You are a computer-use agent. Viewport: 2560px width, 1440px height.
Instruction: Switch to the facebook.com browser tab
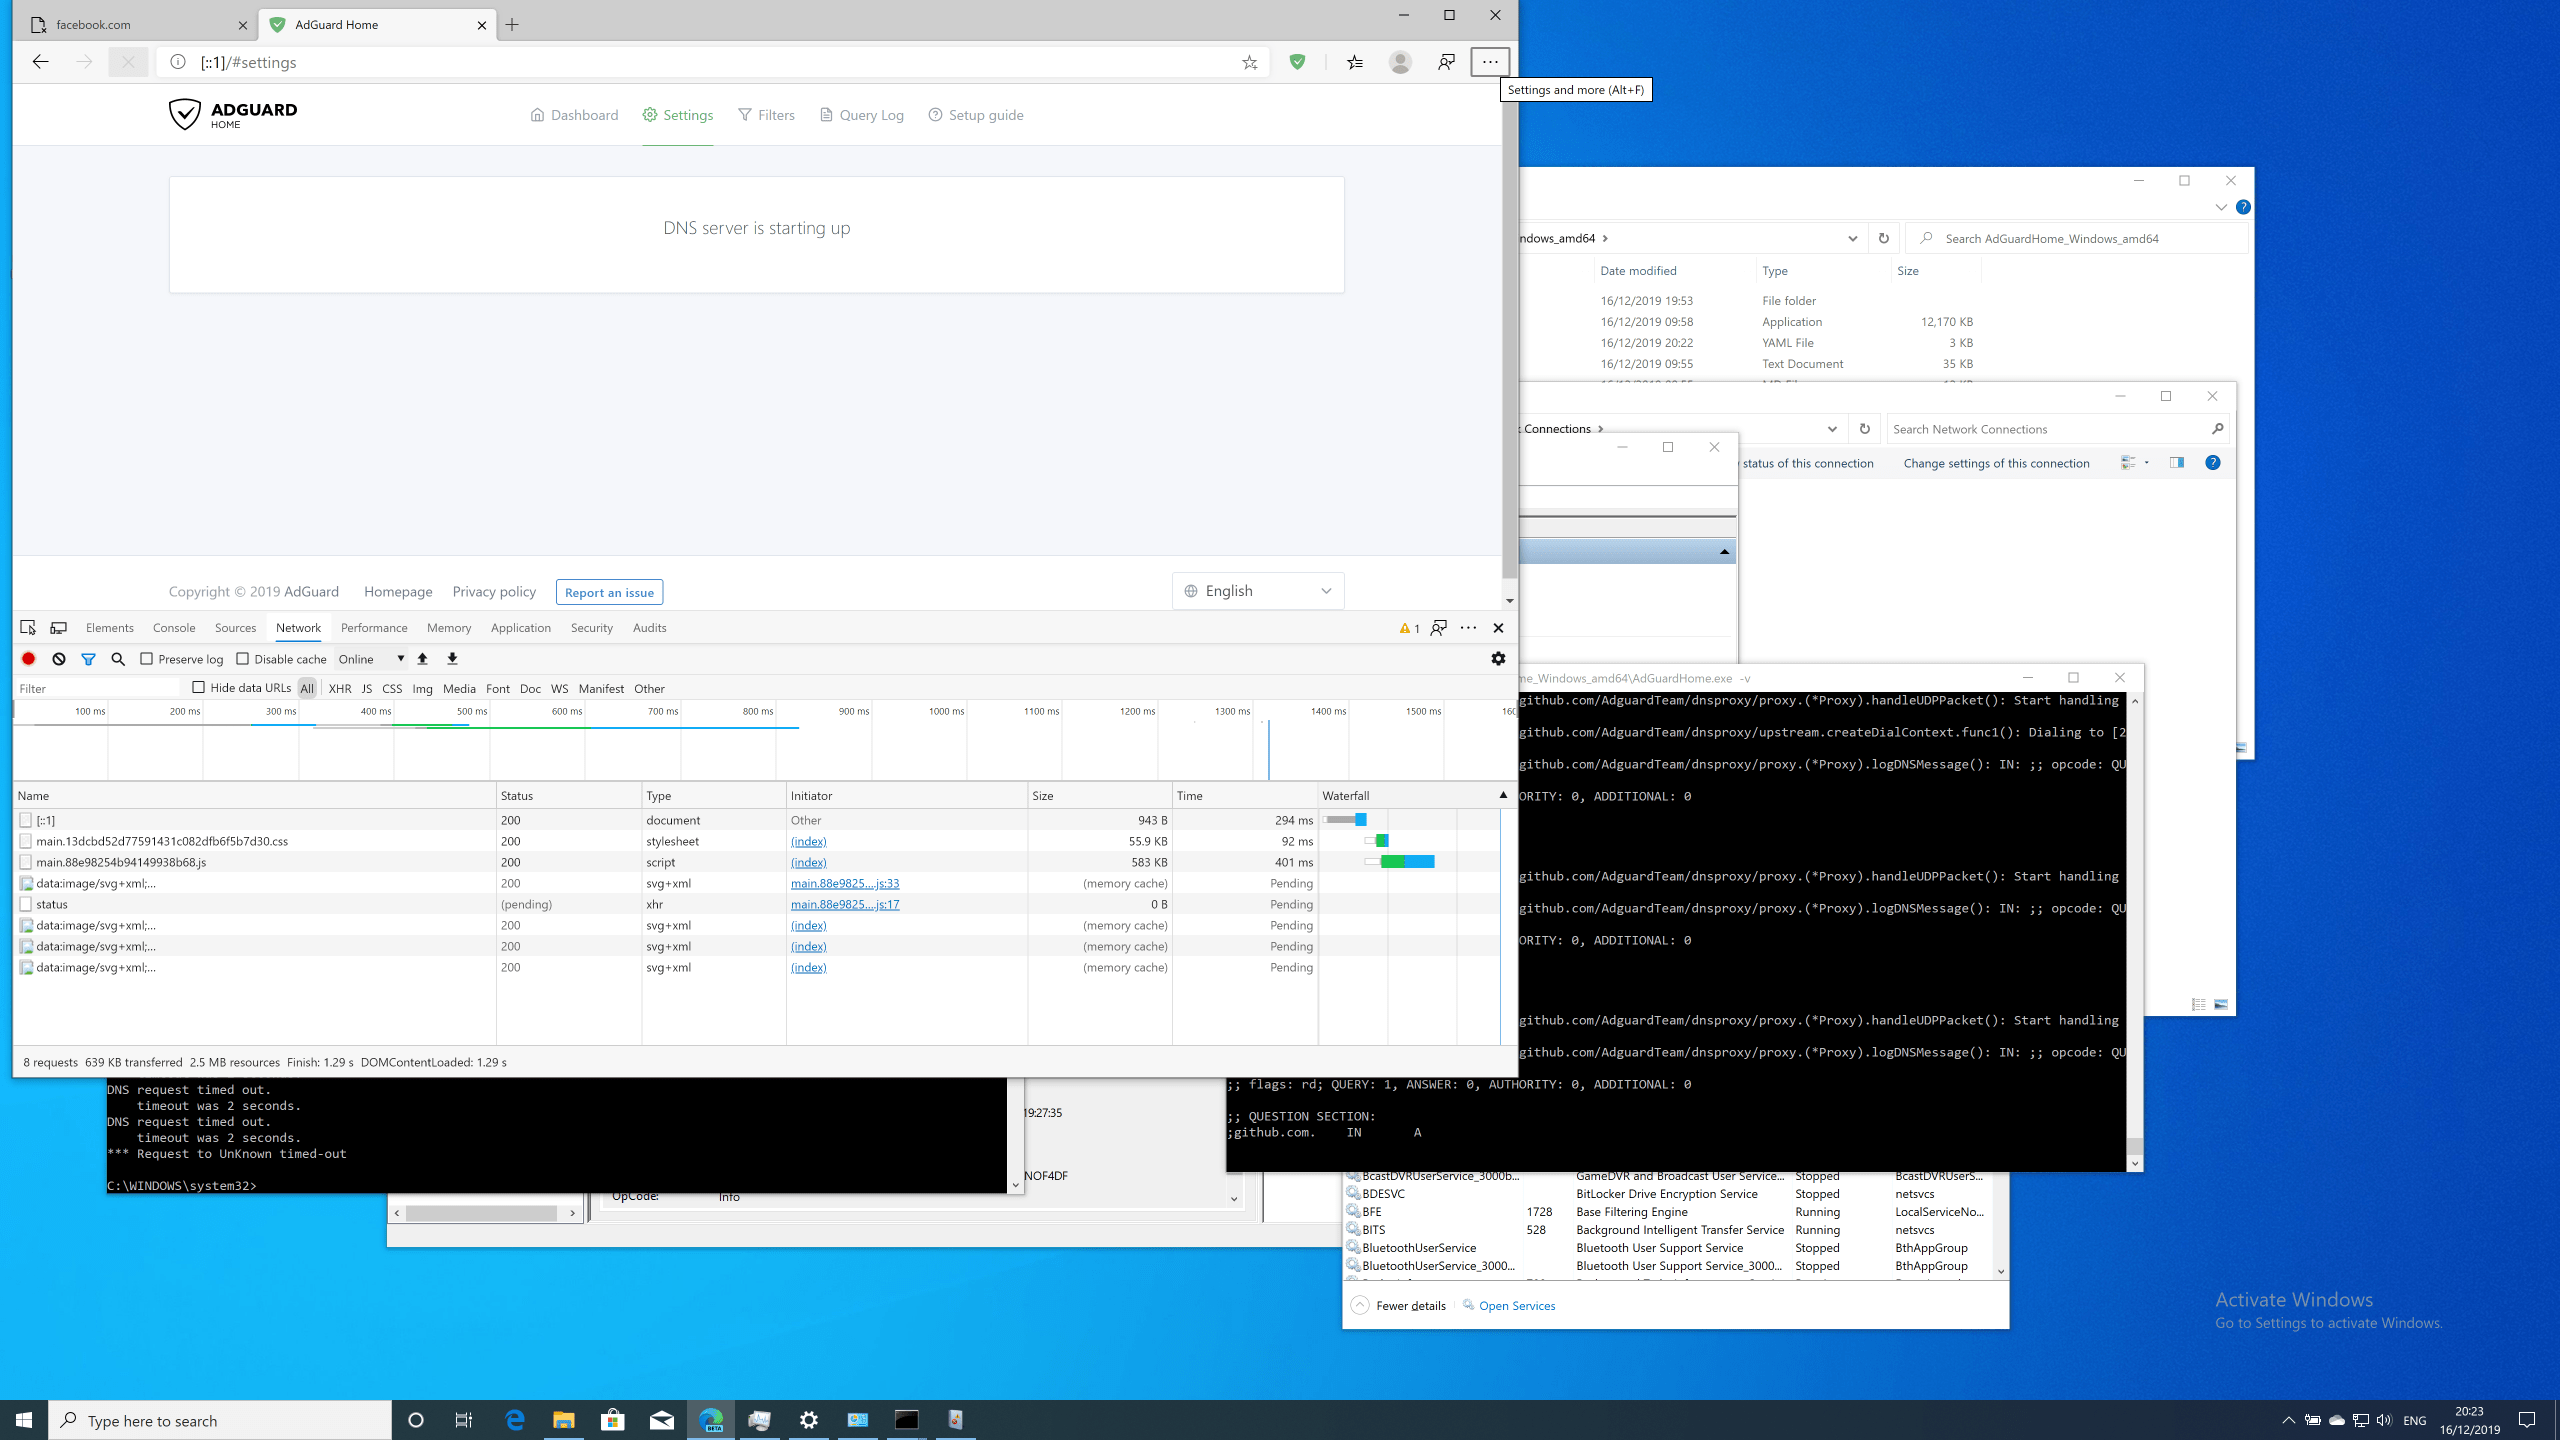click(137, 24)
